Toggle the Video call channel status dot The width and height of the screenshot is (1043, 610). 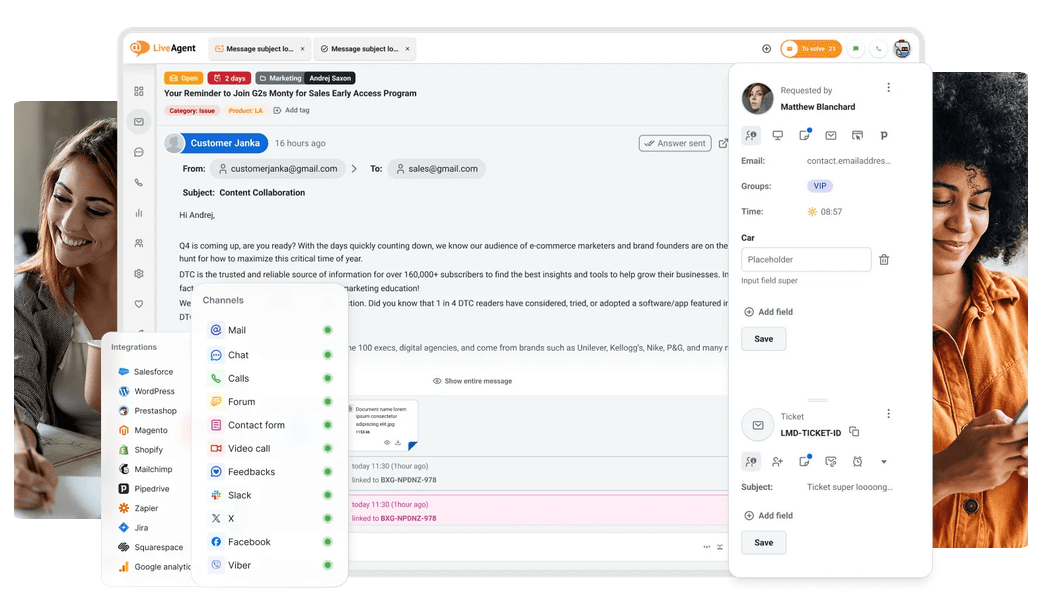tap(327, 448)
